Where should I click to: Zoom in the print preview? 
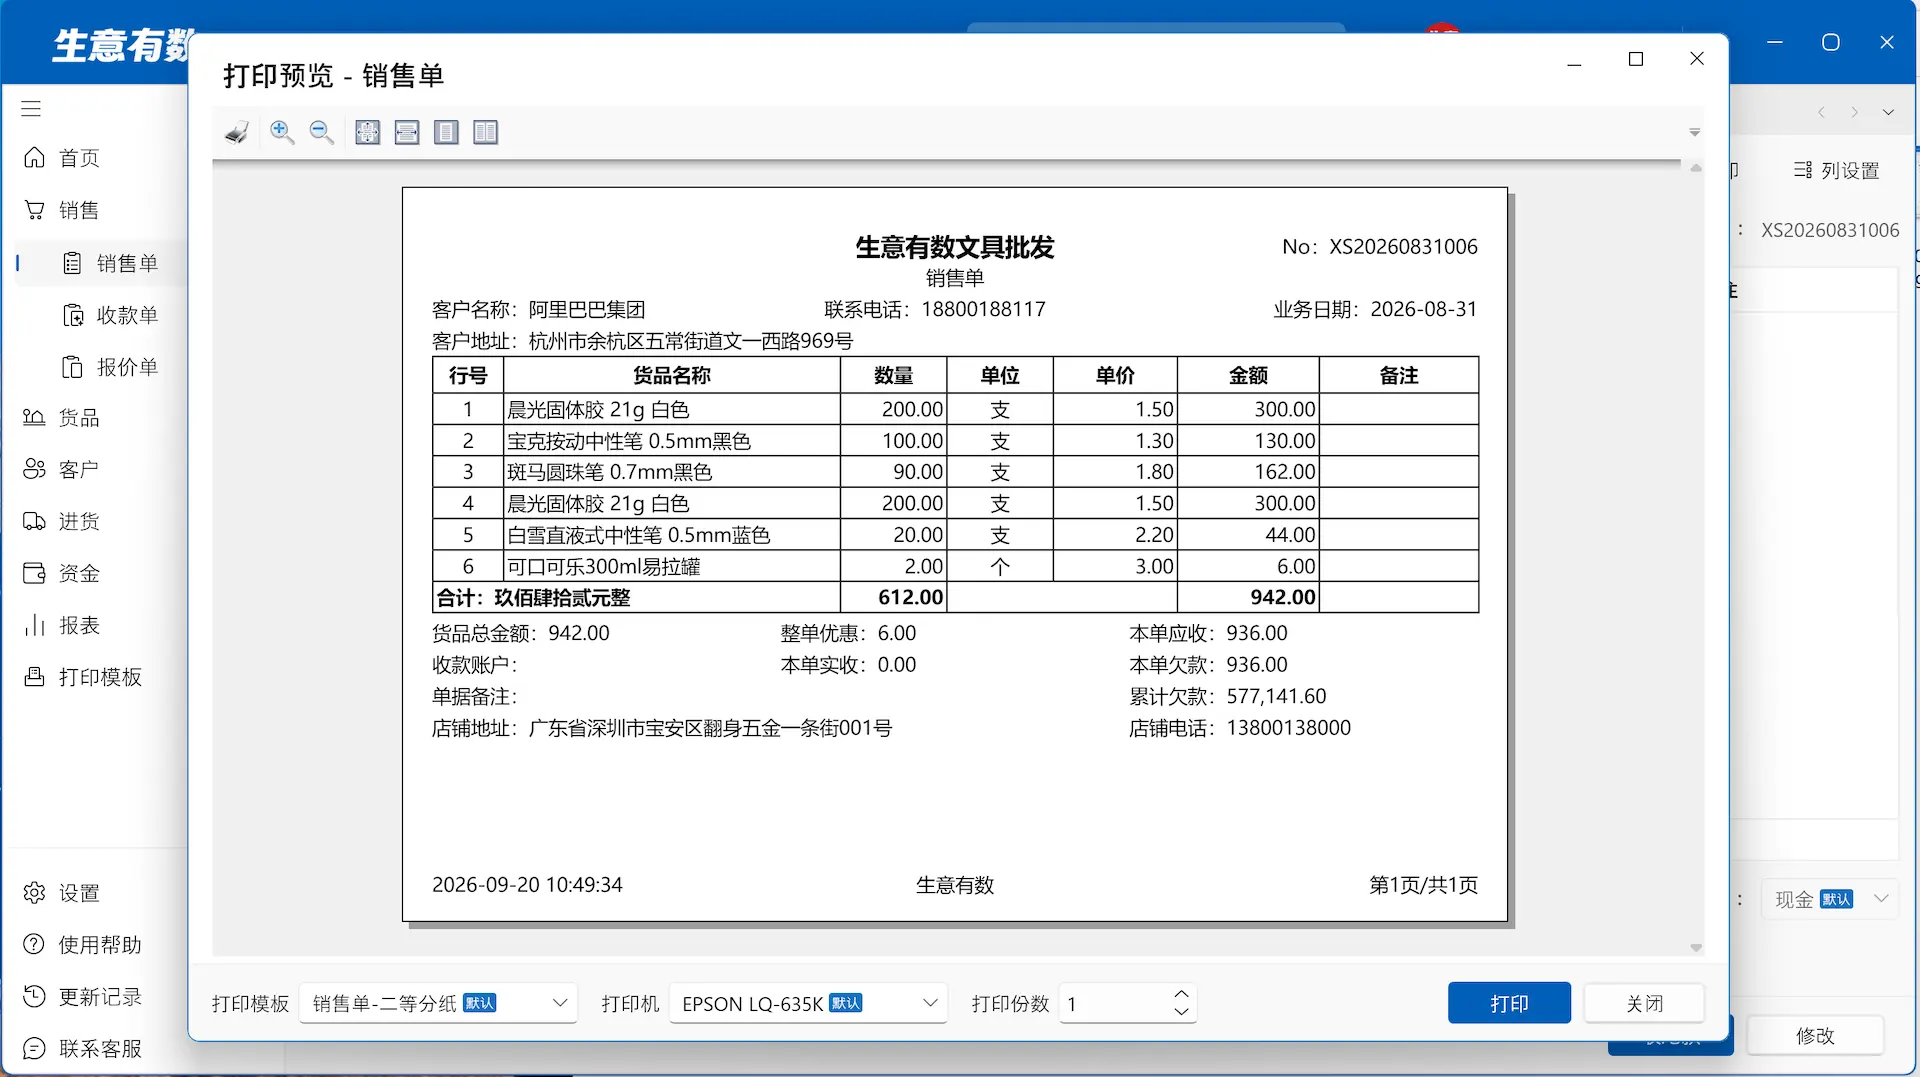coord(282,132)
